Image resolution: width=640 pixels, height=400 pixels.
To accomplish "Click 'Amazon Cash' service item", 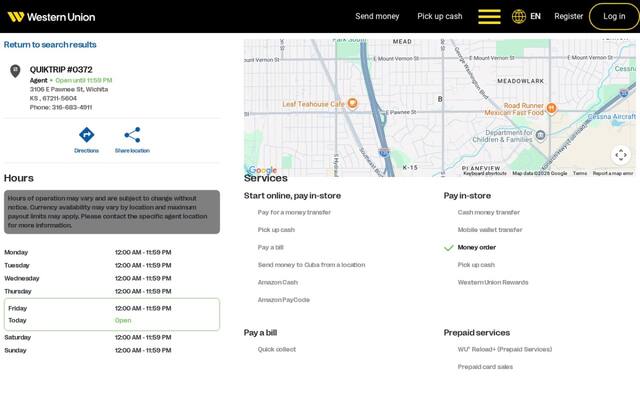I will 278,282.
